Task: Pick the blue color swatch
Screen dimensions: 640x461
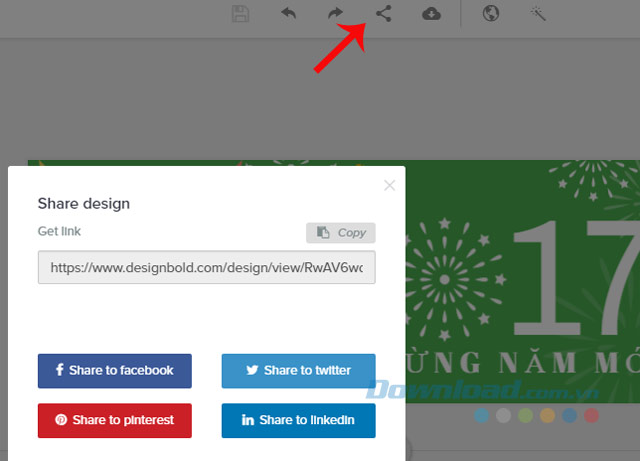Action: [569, 416]
